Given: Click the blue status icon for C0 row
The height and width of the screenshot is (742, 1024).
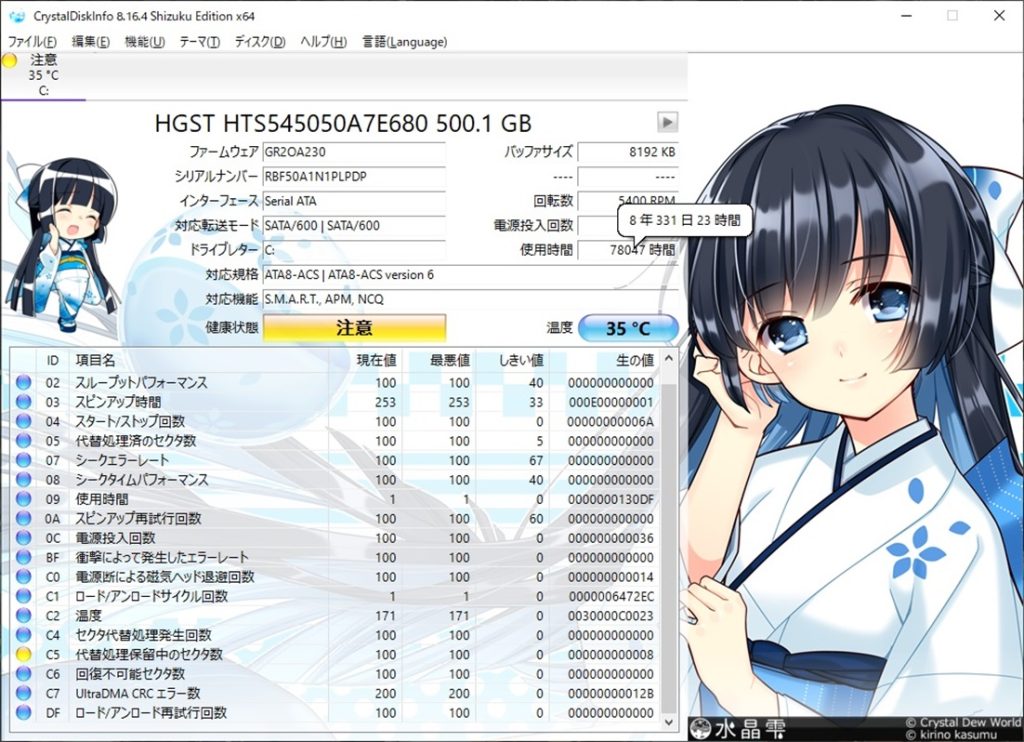Looking at the screenshot, I should click(x=24, y=577).
